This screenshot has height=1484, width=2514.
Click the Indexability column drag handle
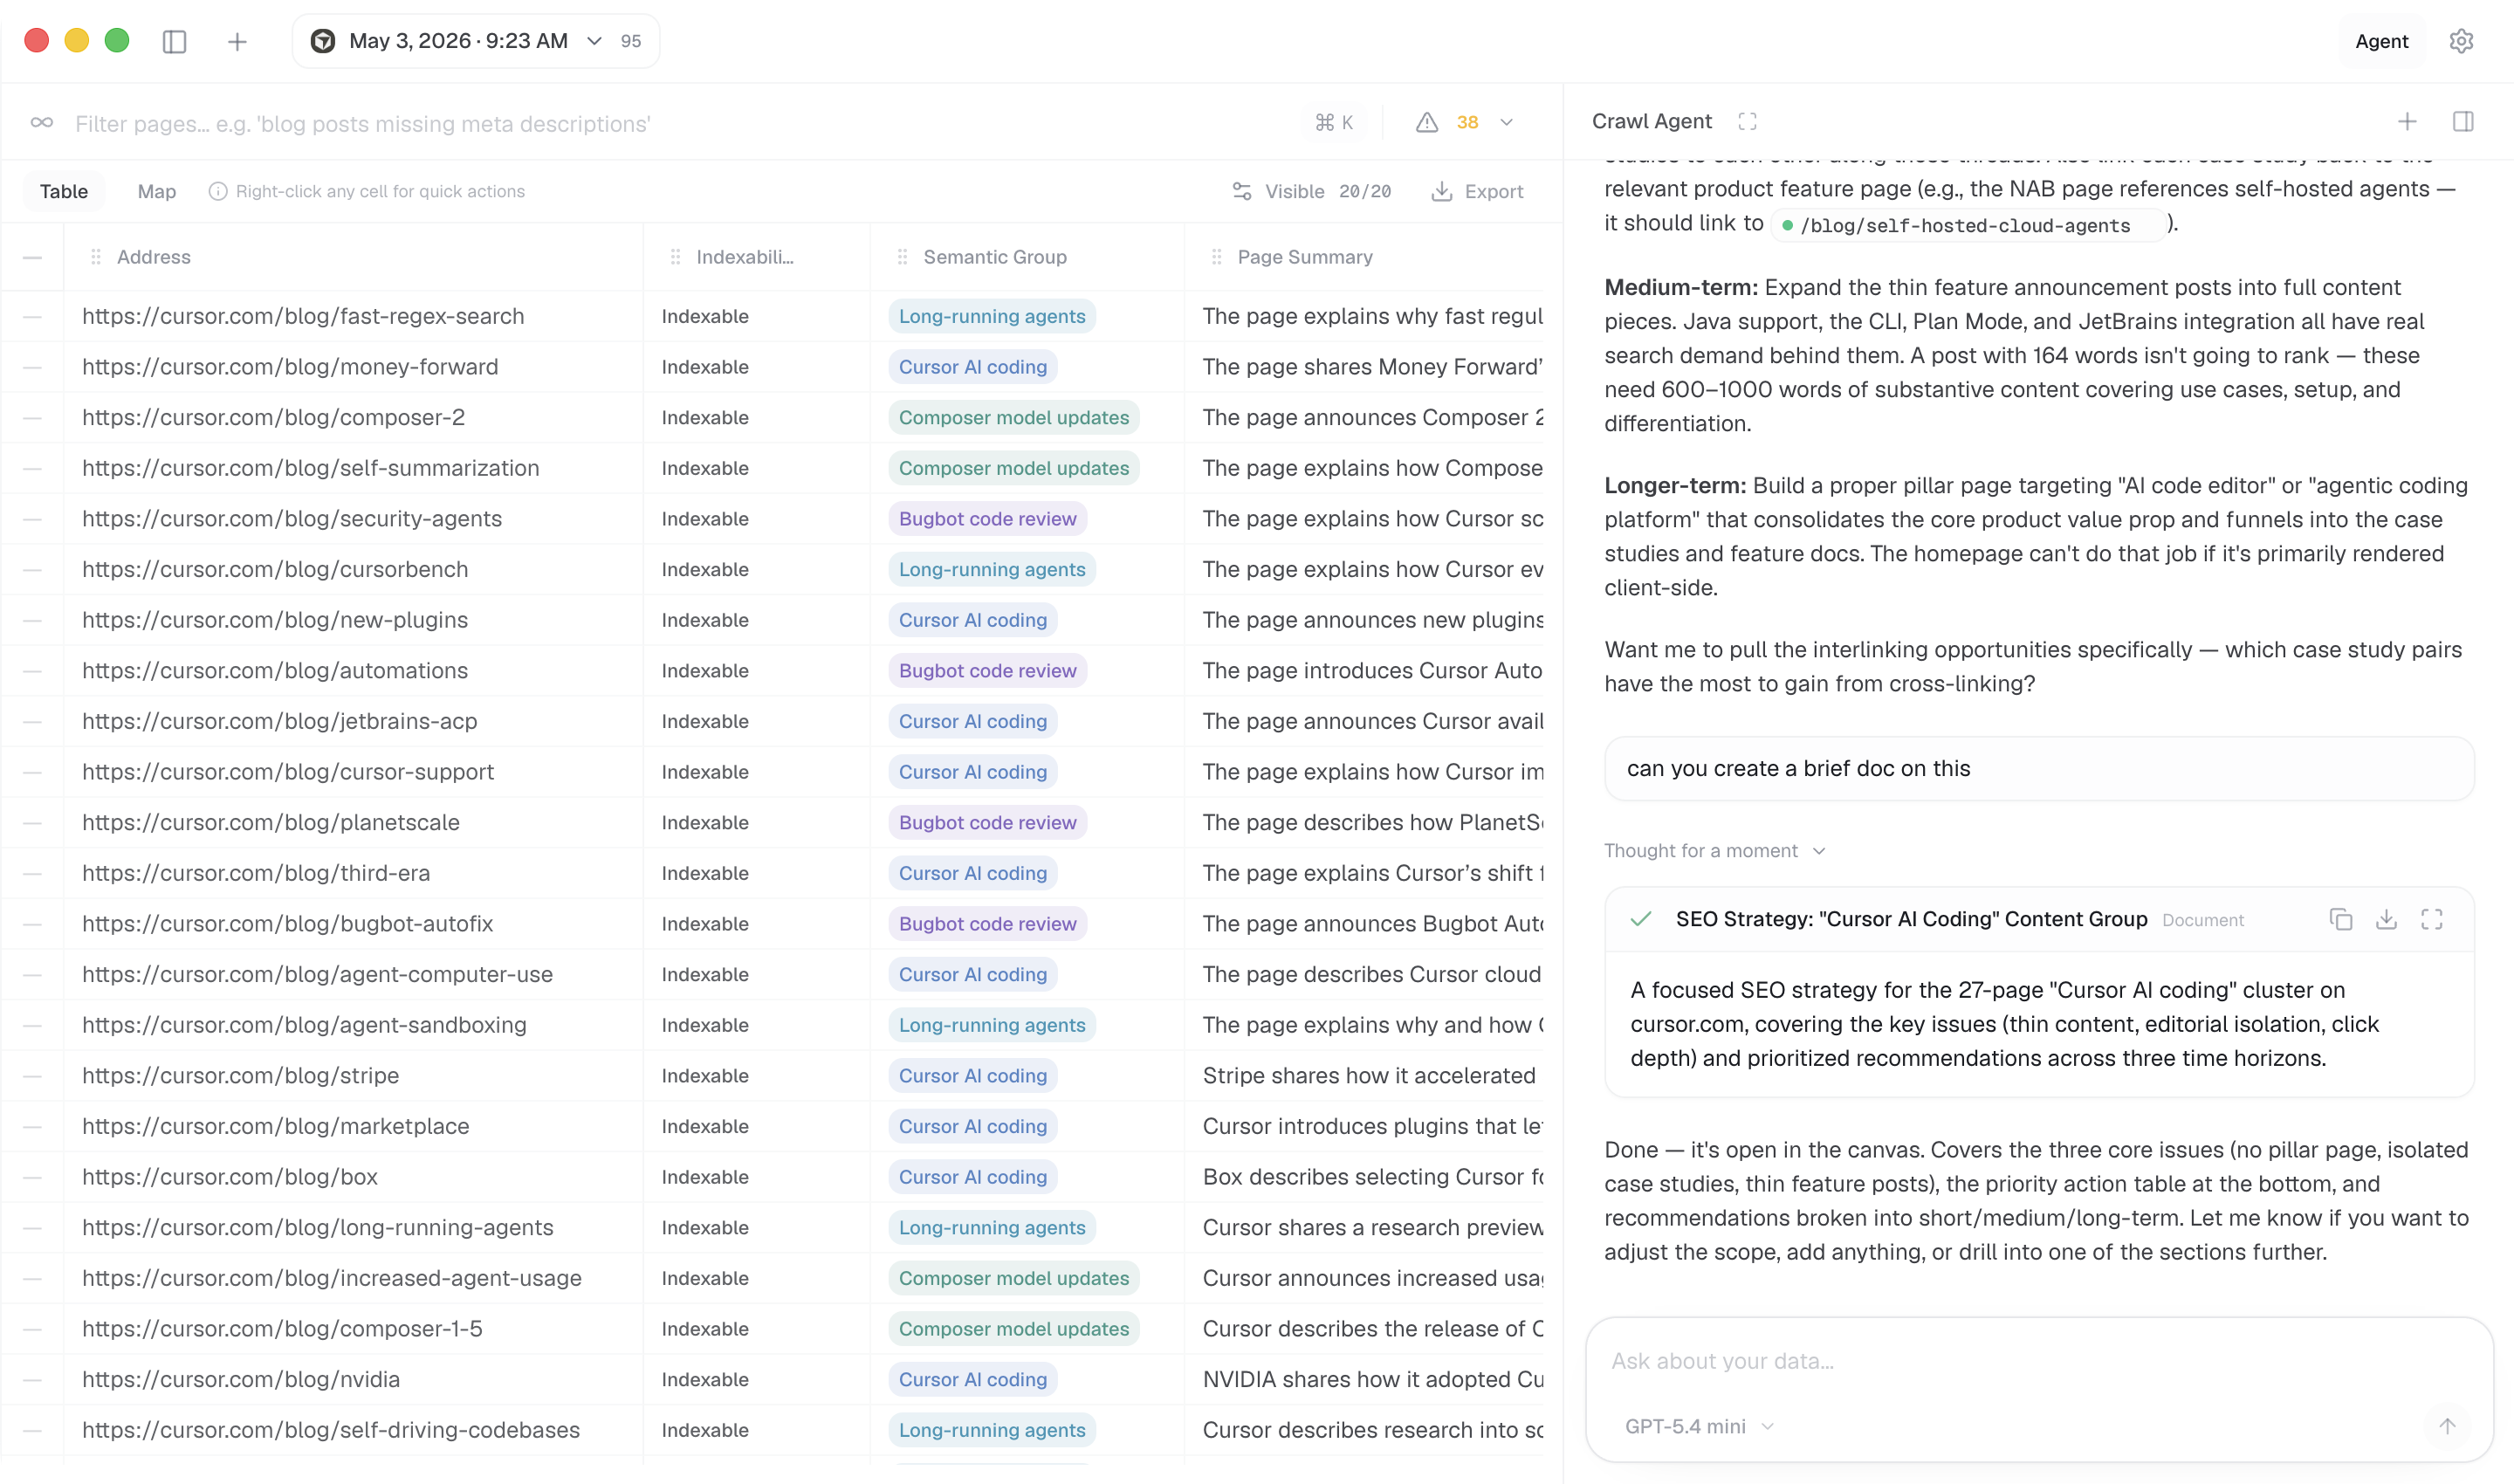click(676, 257)
